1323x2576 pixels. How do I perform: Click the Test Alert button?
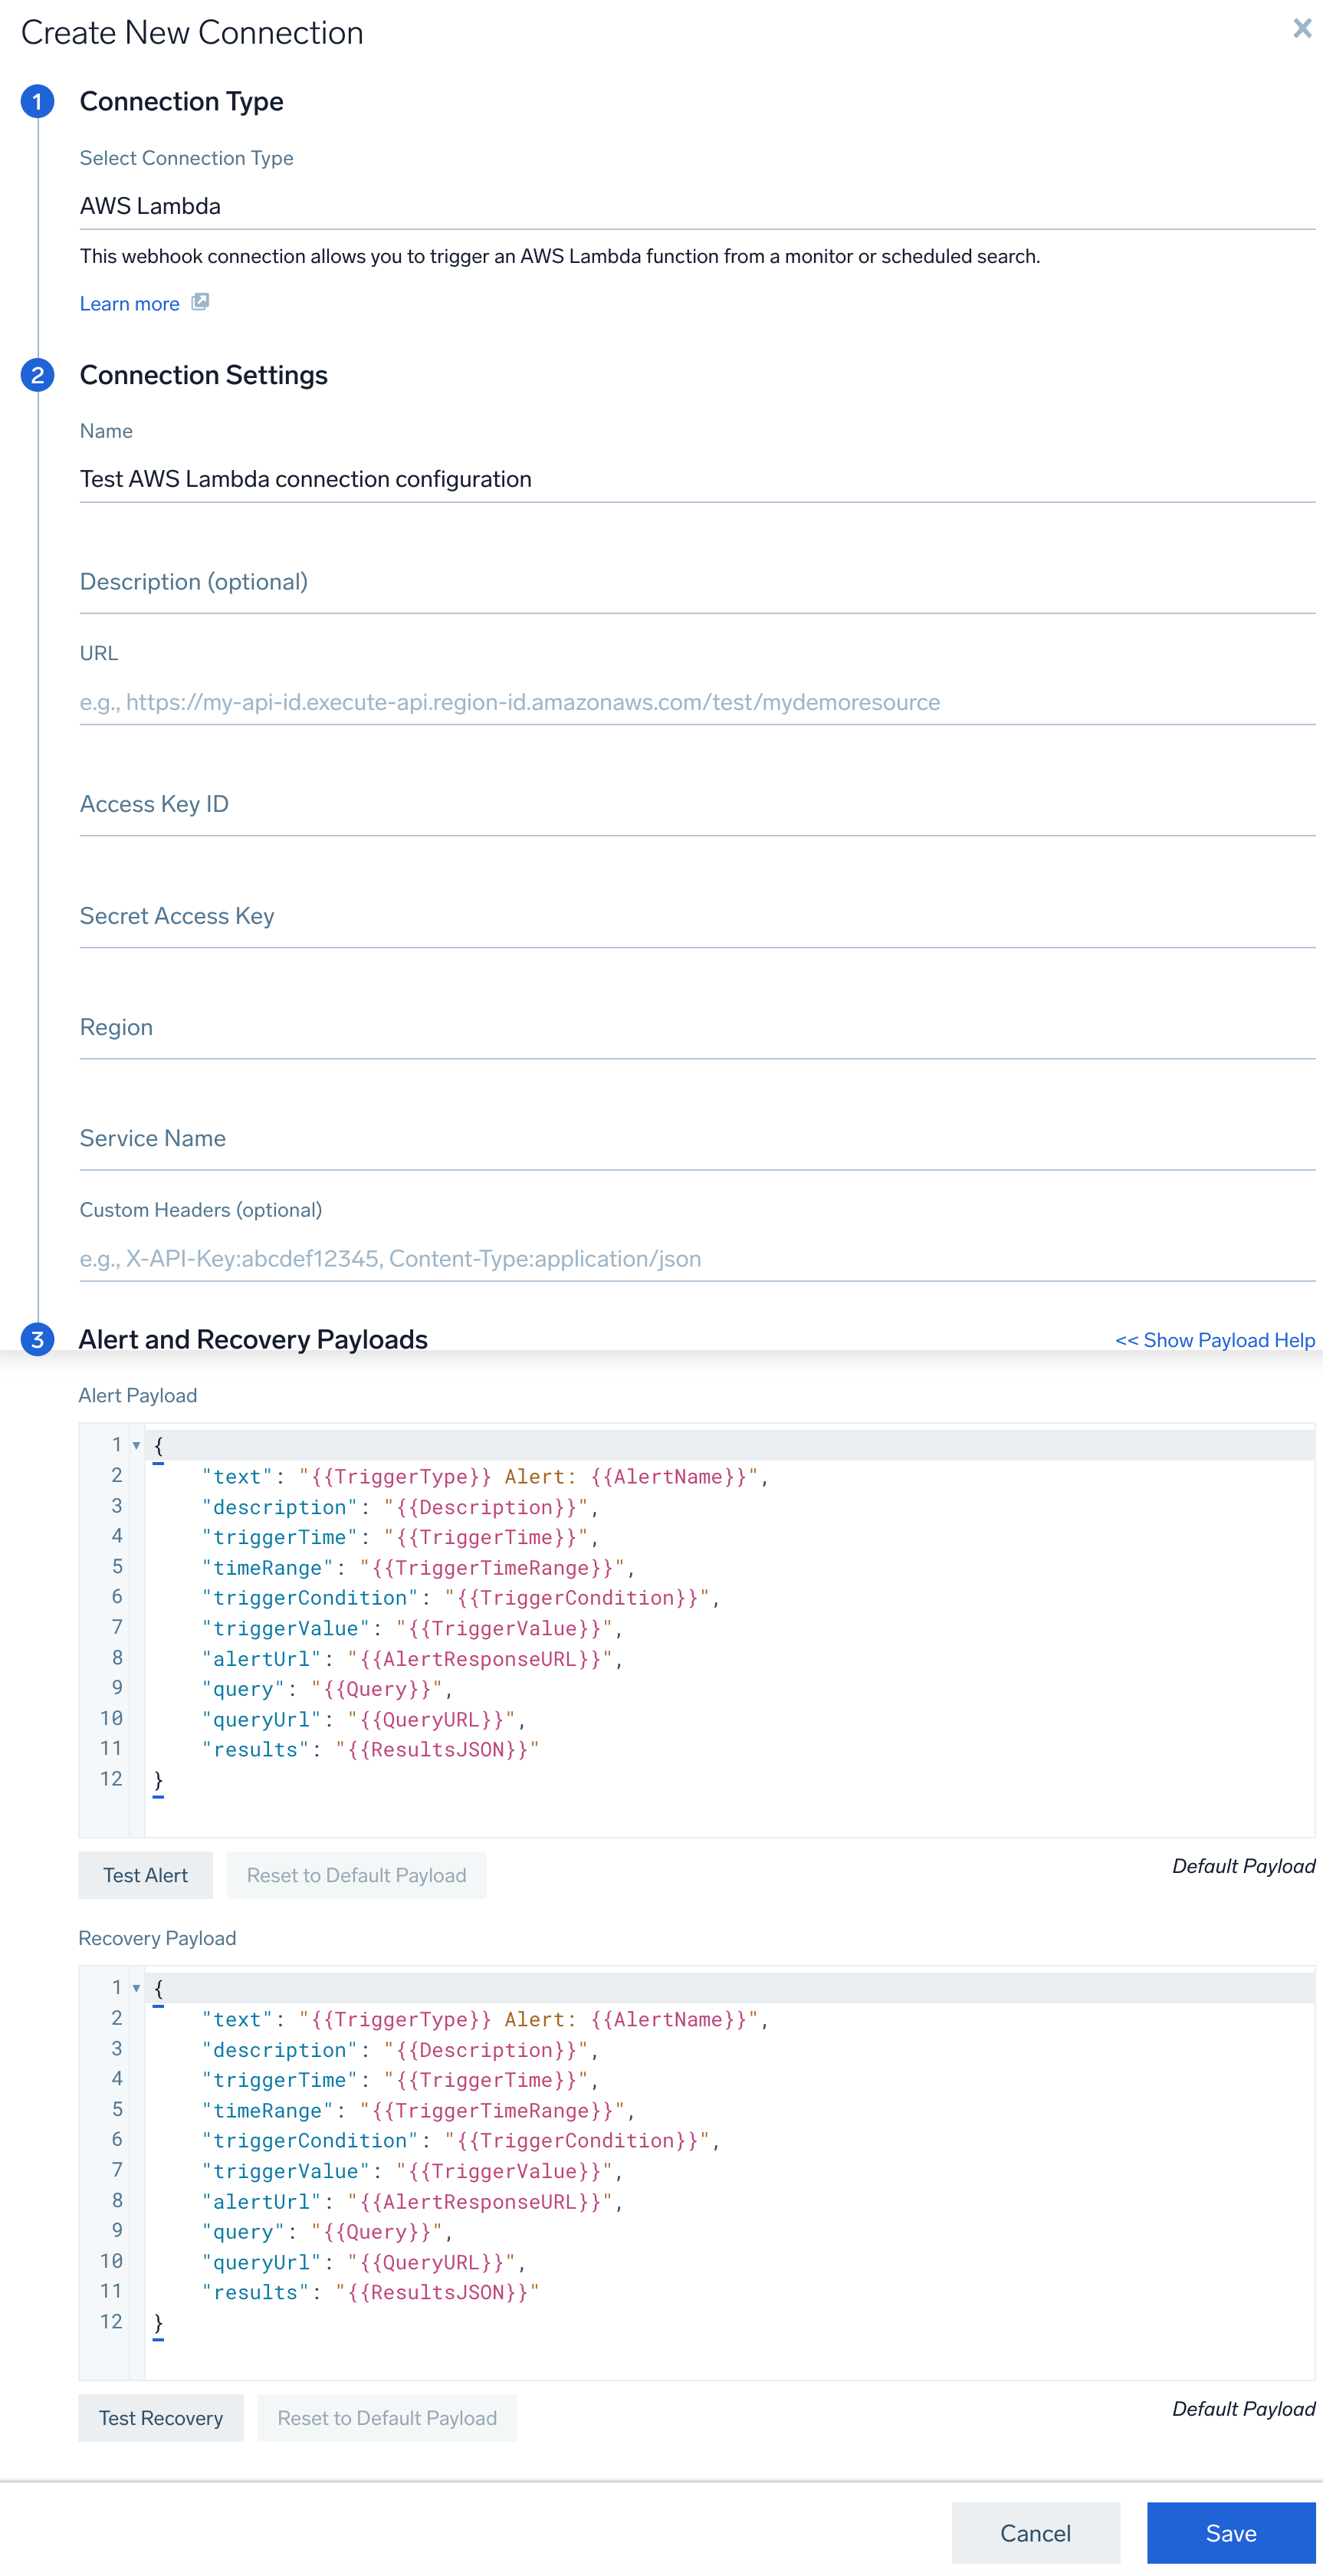[145, 1875]
